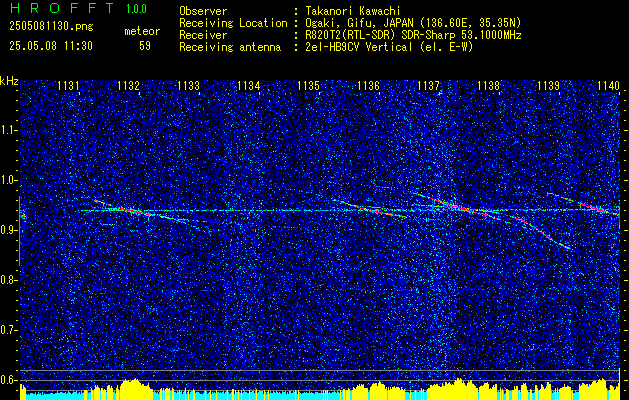Click time marker 1132
This screenshot has width=629, height=400.
pyautogui.click(x=128, y=85)
